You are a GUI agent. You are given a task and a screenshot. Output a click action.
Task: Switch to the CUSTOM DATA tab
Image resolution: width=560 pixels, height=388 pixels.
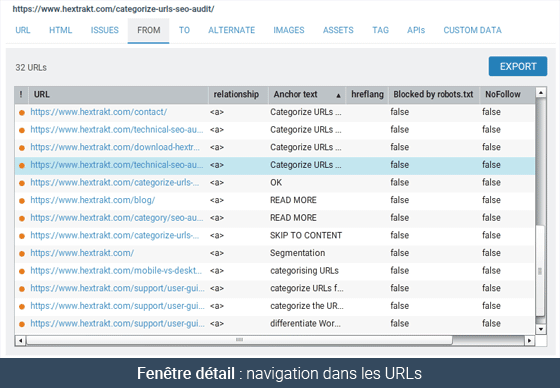(472, 30)
